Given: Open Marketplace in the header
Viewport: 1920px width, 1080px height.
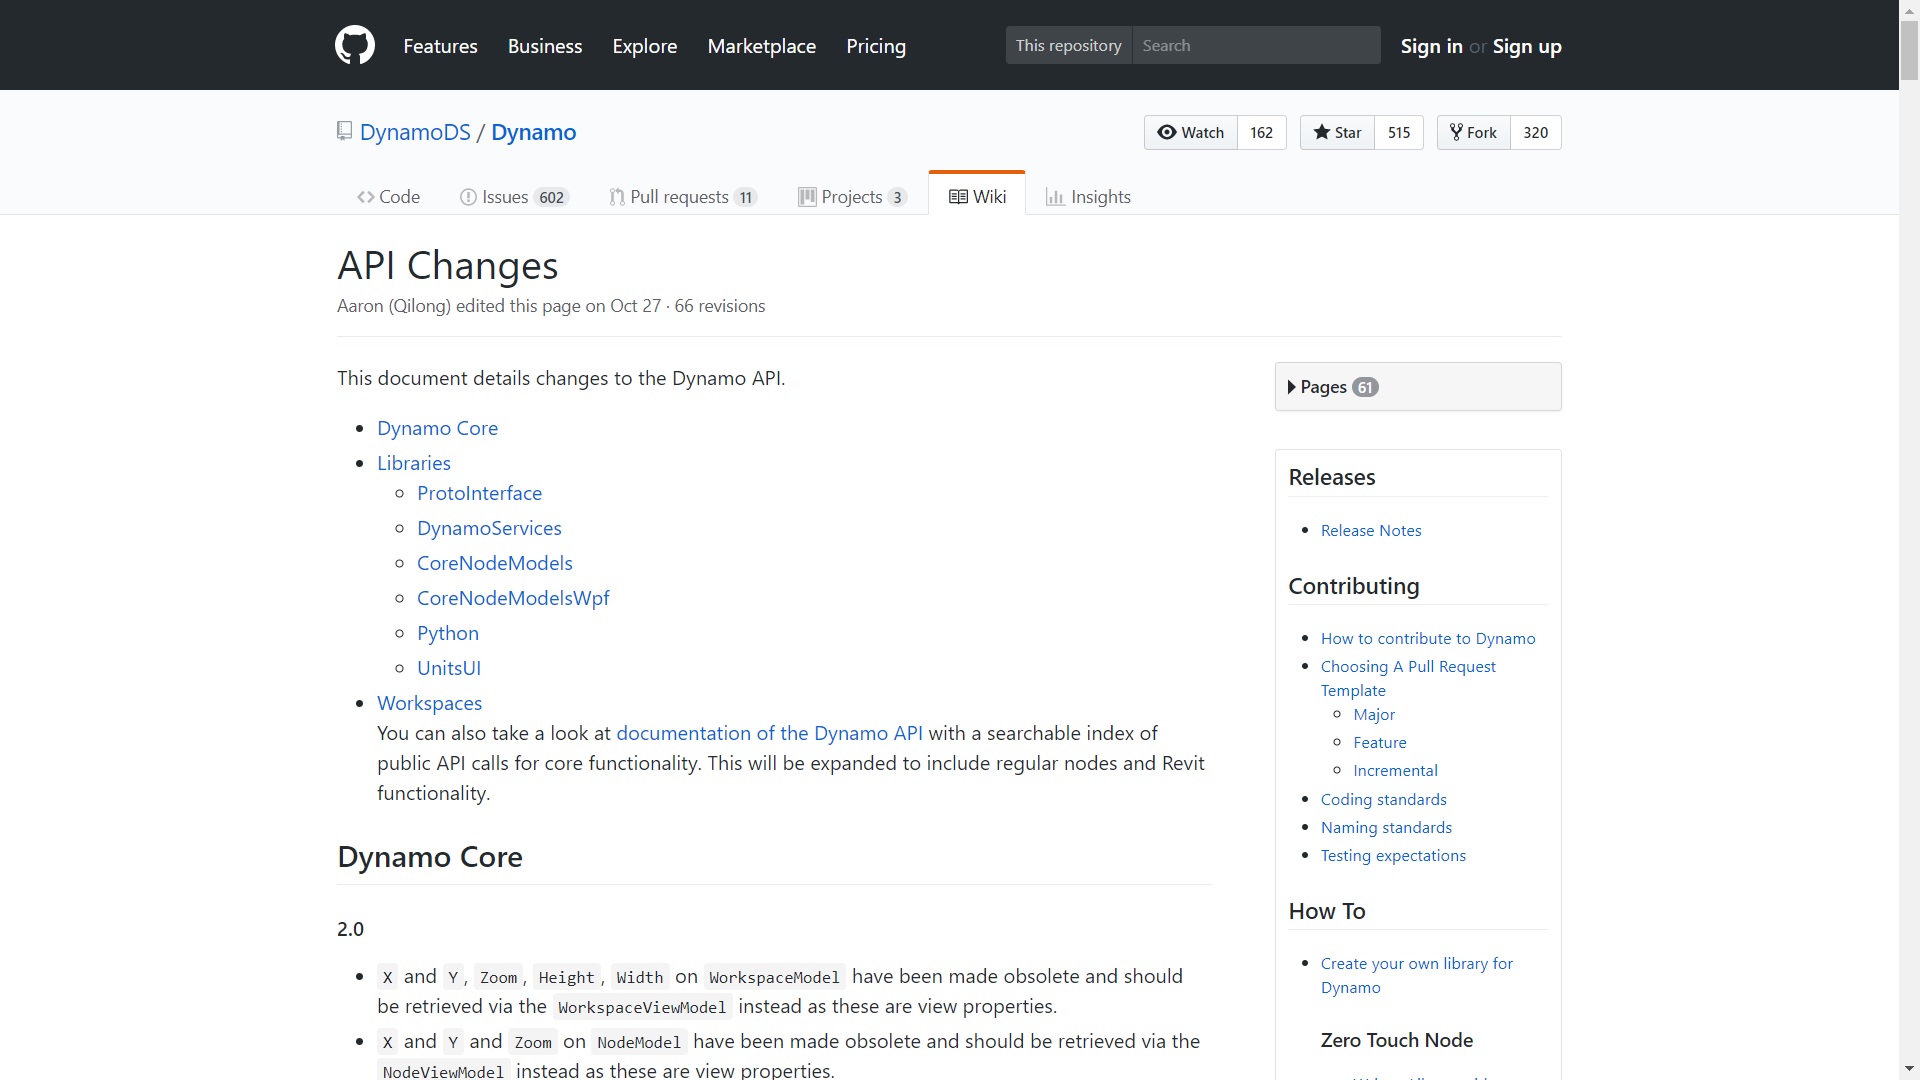Looking at the screenshot, I should 762,46.
